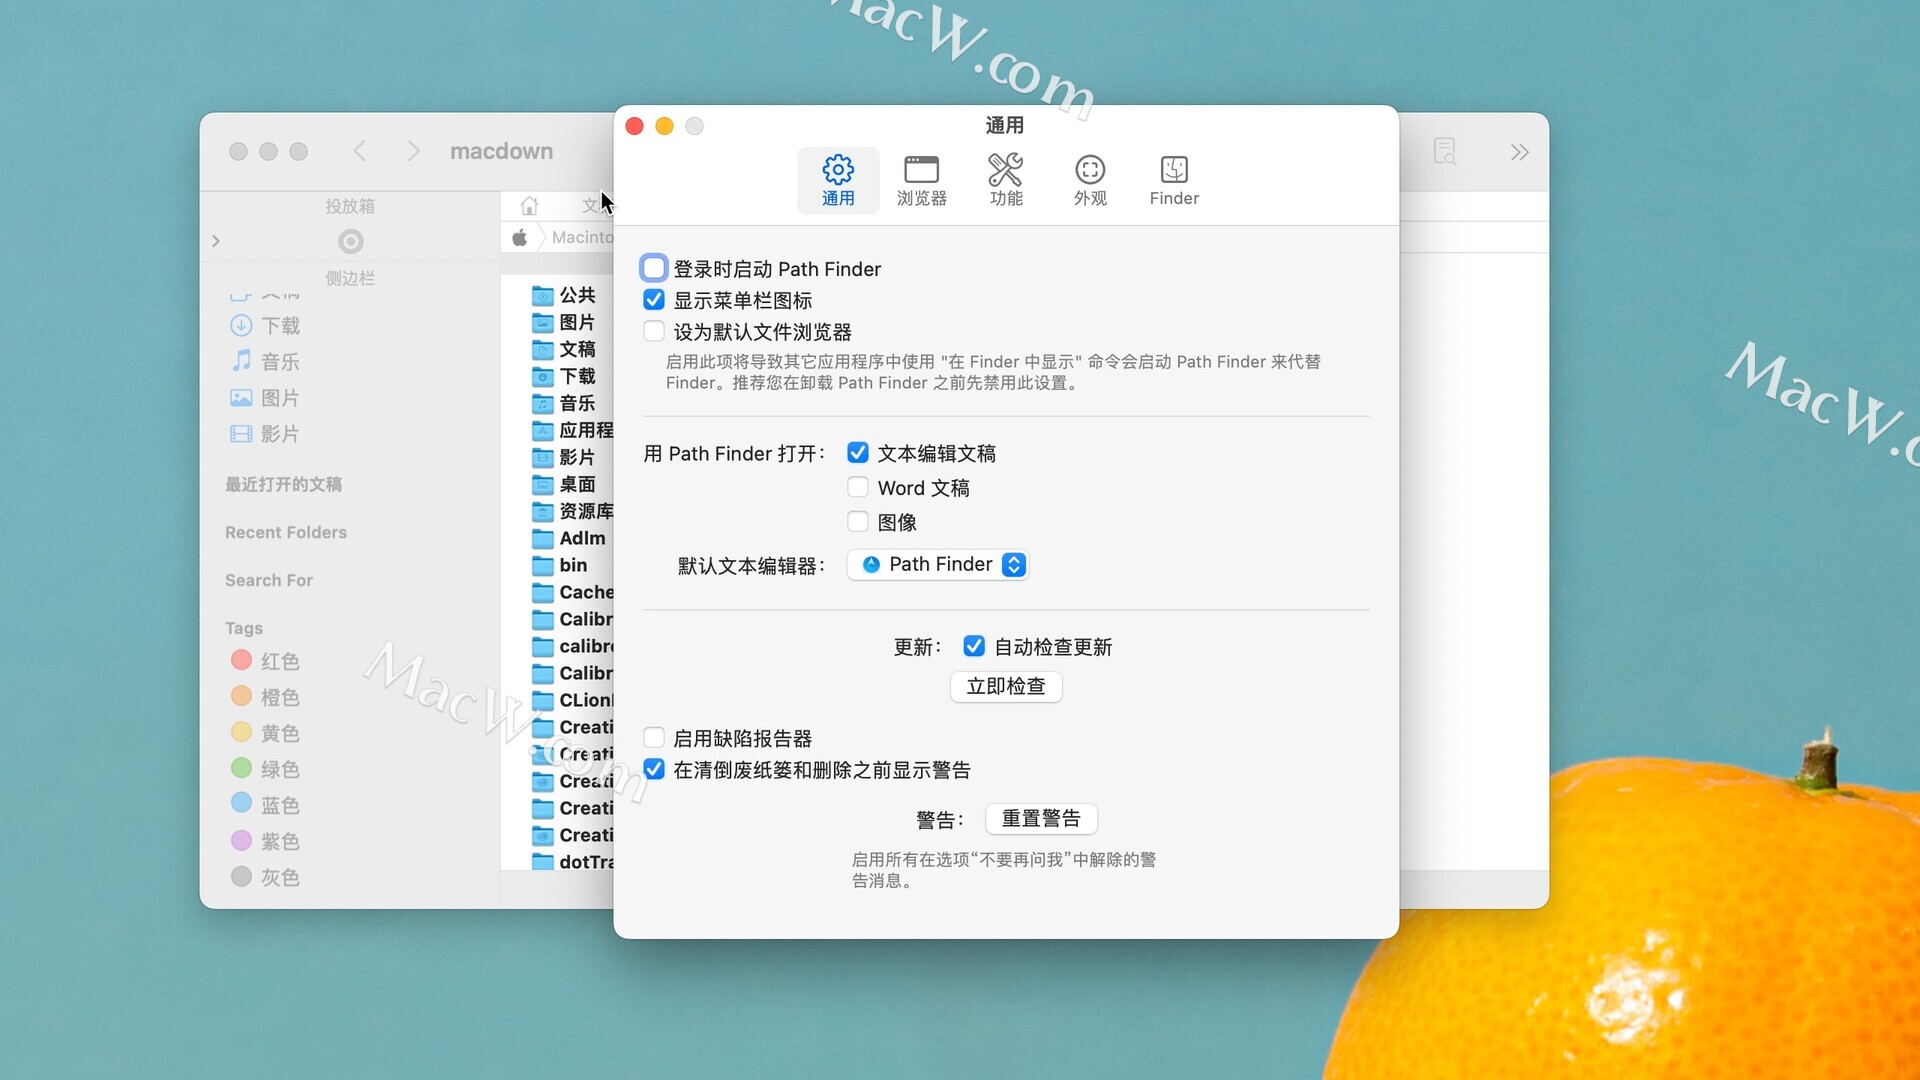Click the home icon in the path bar
The height and width of the screenshot is (1080, 1920).
click(529, 206)
